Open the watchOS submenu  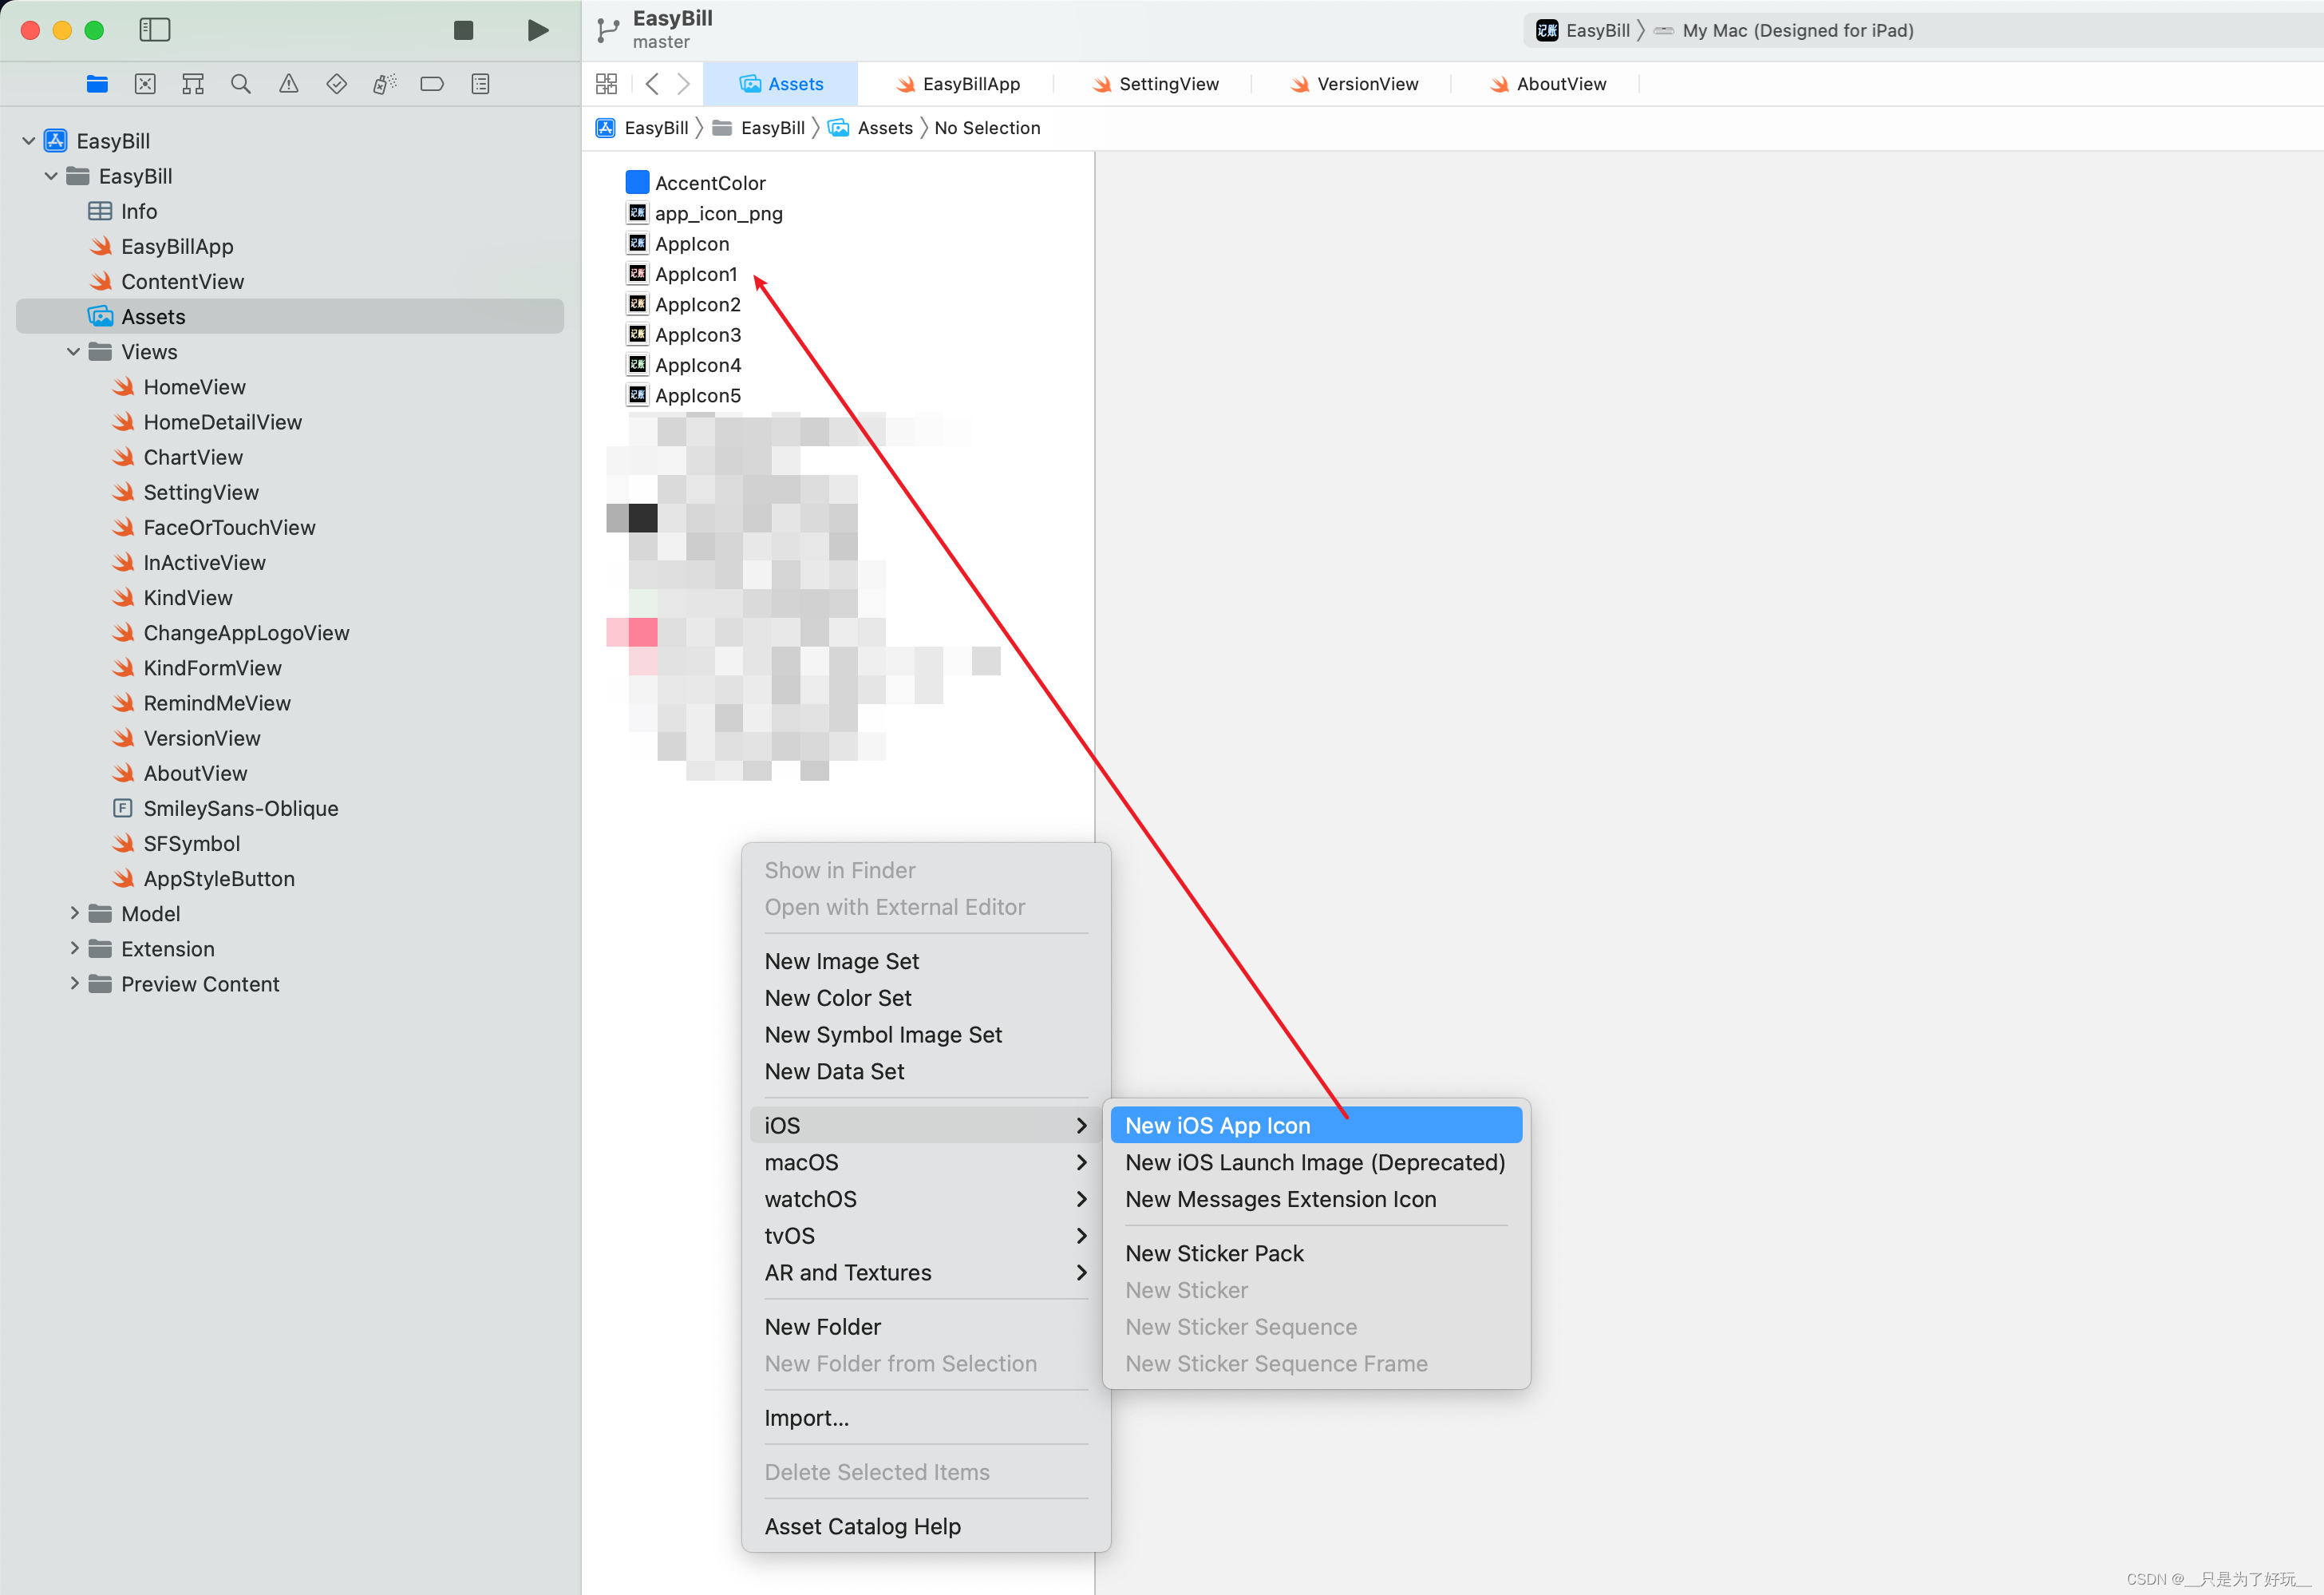[x=926, y=1199]
